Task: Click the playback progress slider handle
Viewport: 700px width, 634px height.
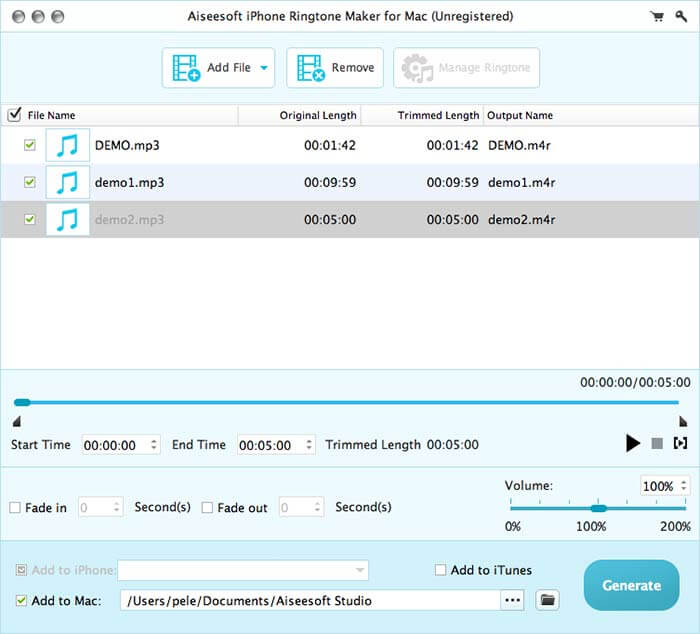Action: [x=22, y=402]
